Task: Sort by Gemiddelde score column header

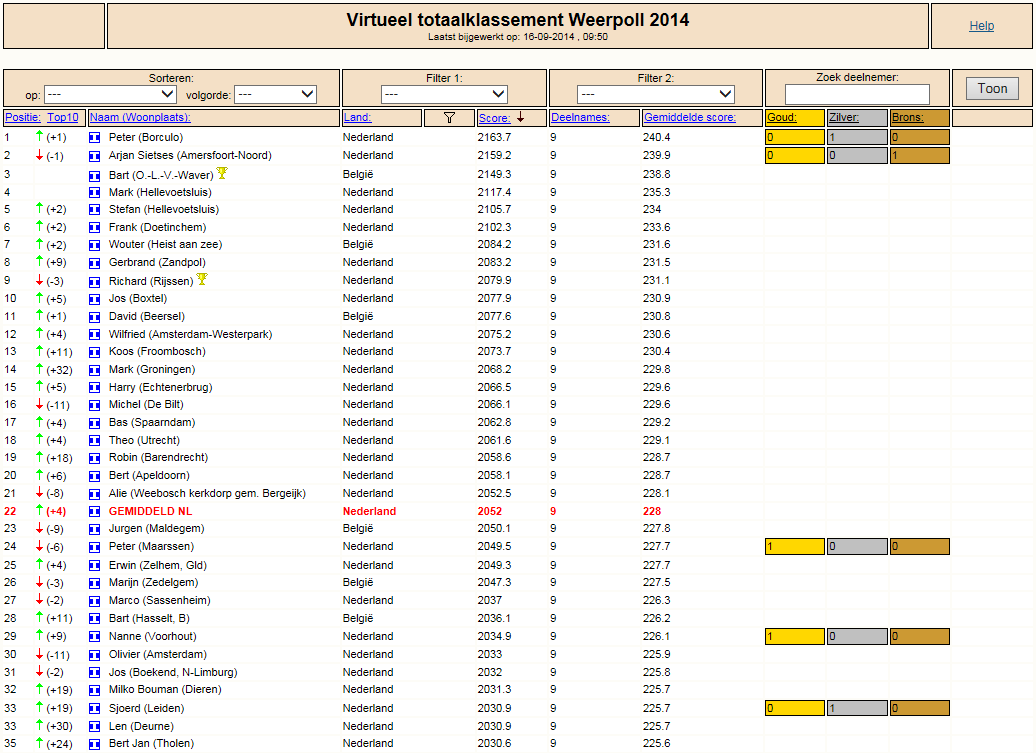Action: (x=690, y=118)
